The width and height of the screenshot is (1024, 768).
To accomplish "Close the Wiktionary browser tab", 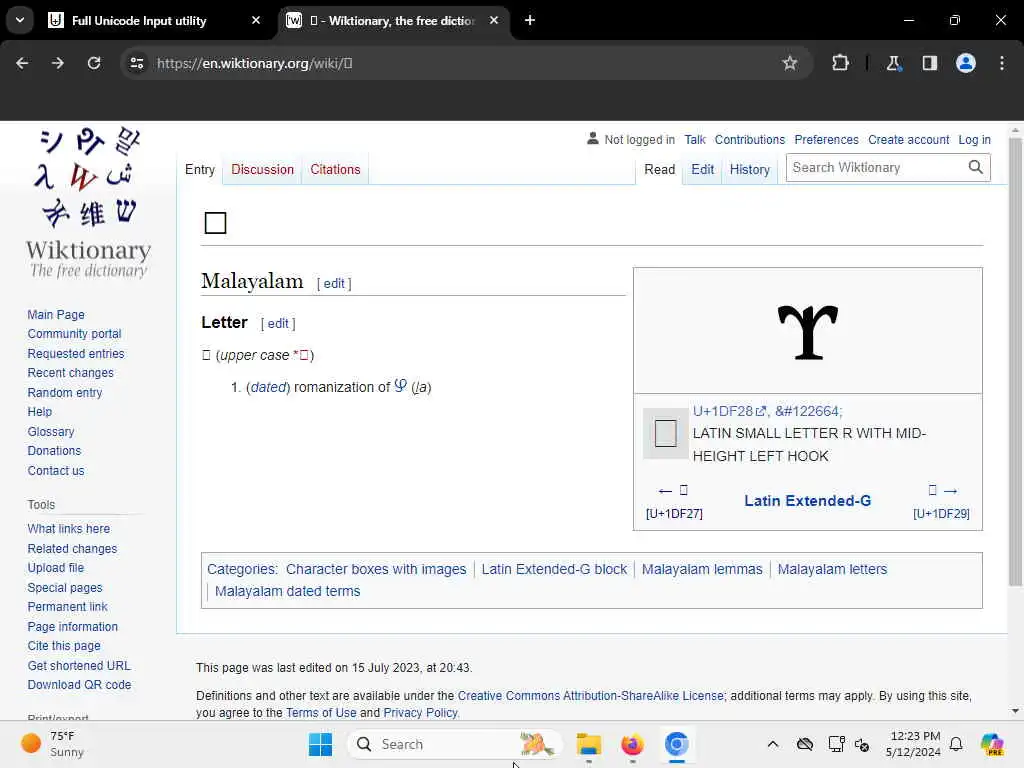I will [x=494, y=20].
